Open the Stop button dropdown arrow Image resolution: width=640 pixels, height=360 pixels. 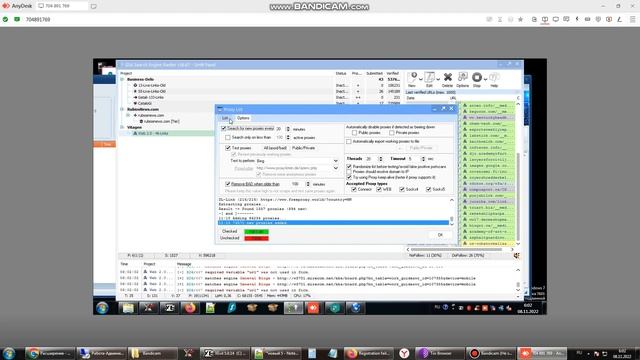coord(485,79)
